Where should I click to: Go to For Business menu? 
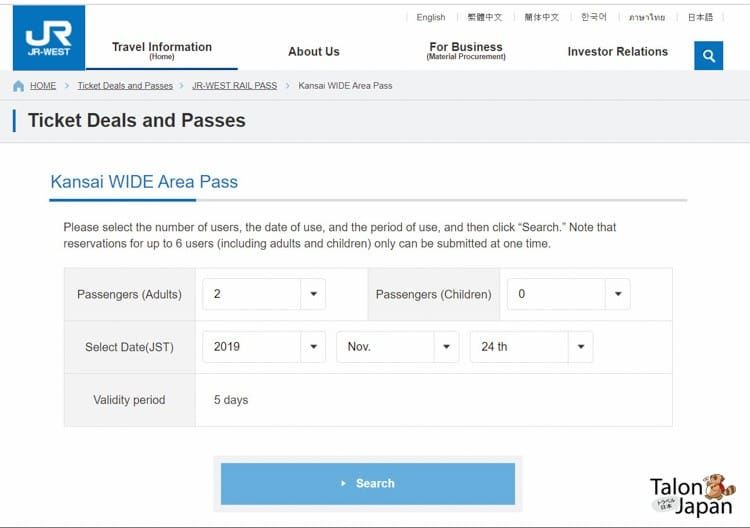coord(466,51)
